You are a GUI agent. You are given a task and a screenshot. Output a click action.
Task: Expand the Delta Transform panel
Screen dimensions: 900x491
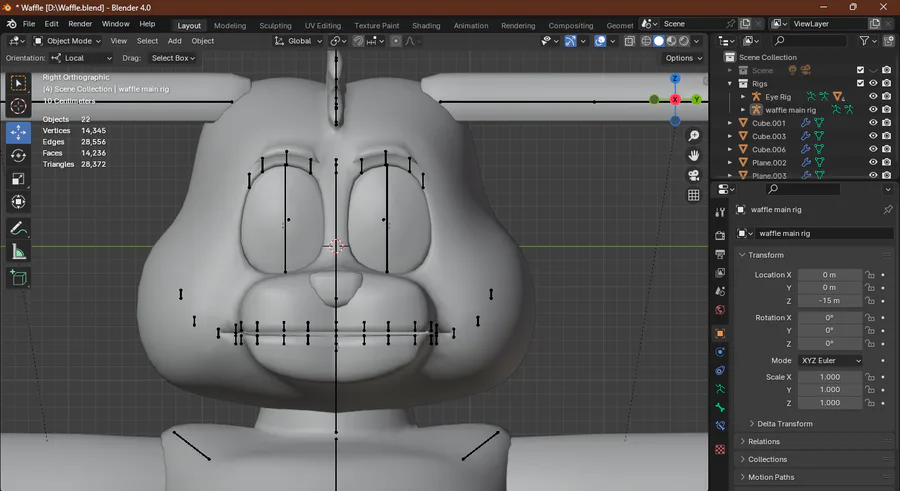click(783, 424)
